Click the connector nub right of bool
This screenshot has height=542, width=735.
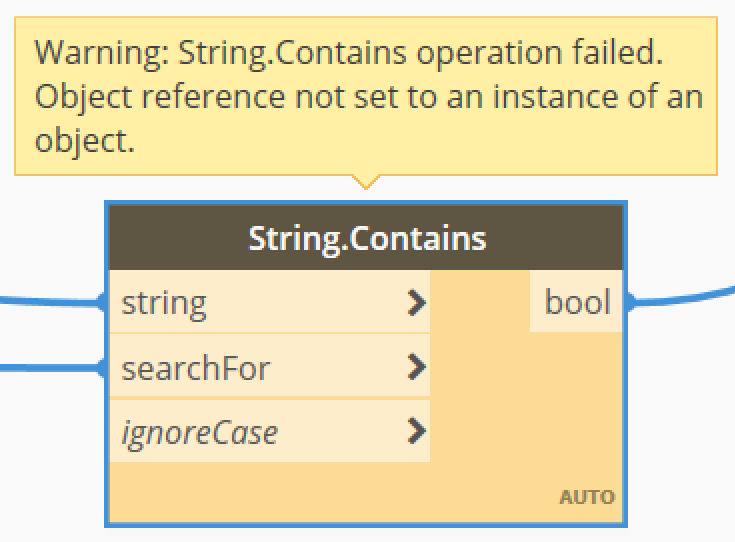(626, 302)
